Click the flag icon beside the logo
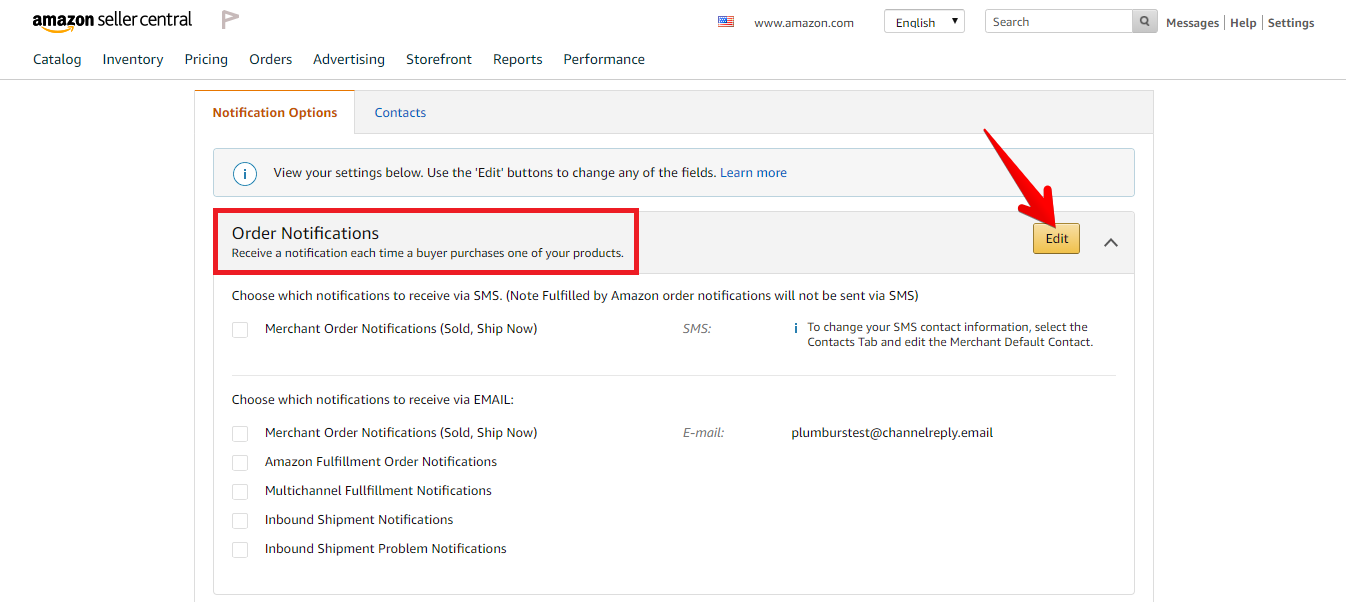 (x=230, y=20)
